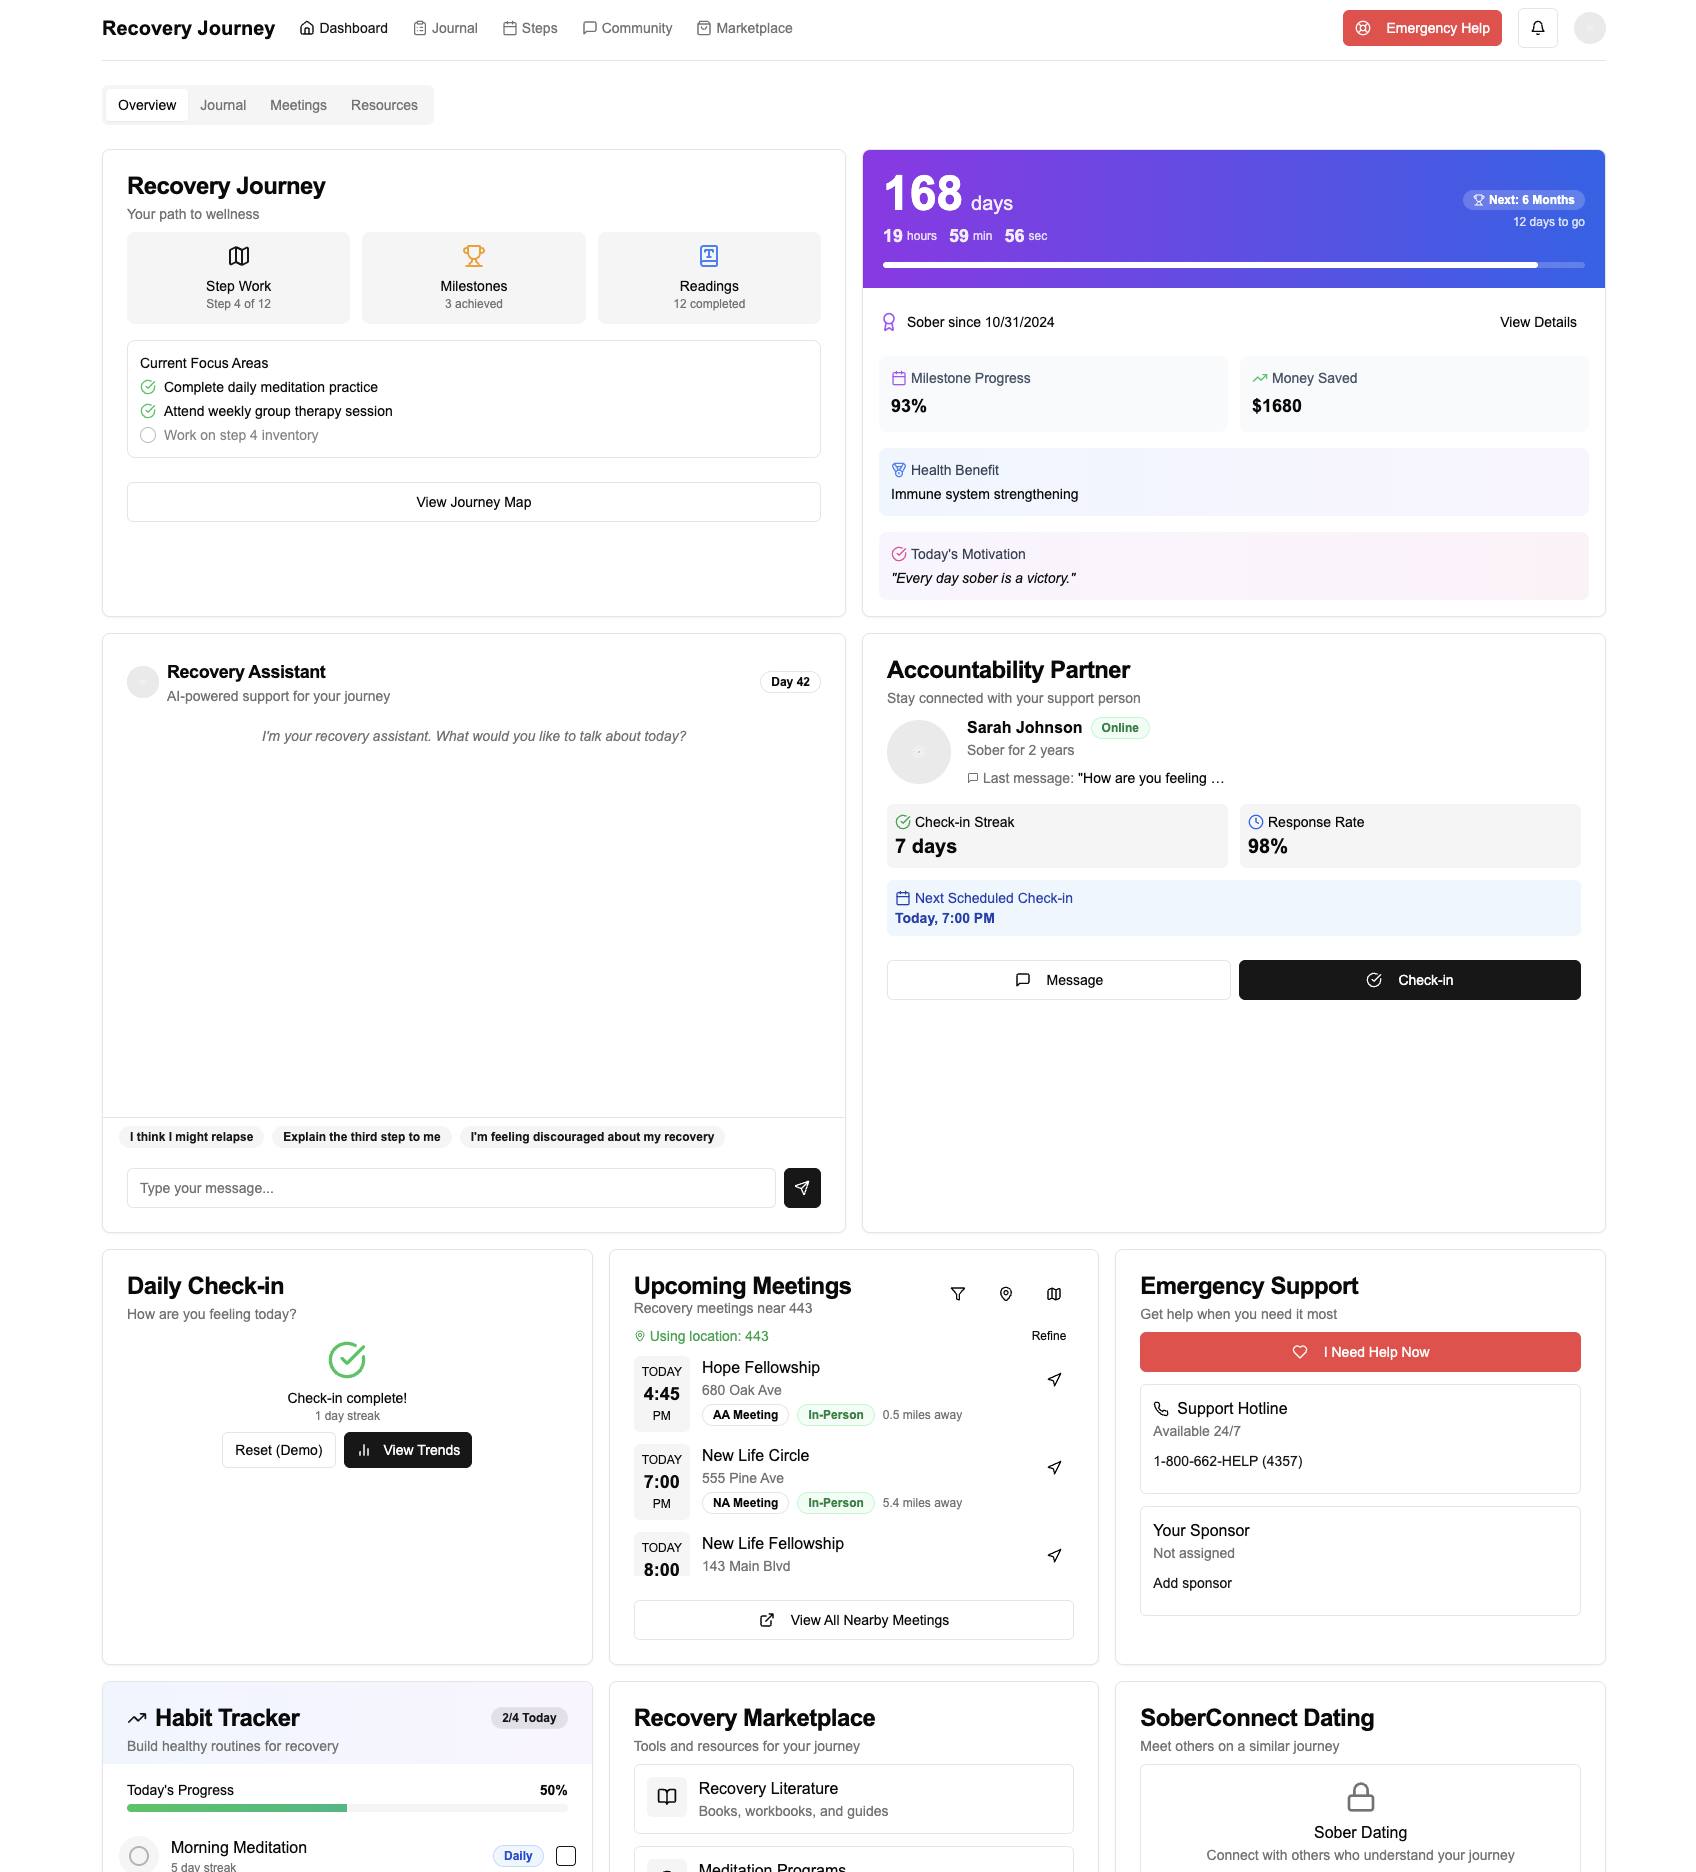Click the send arrow in Recovery Assistant chat
The image size is (1696, 1872).
[x=801, y=1188]
